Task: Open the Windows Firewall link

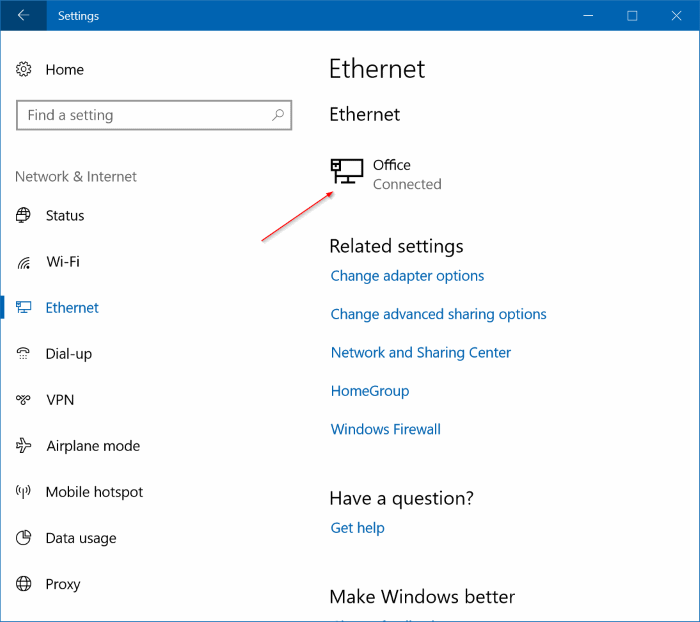Action: [385, 430]
